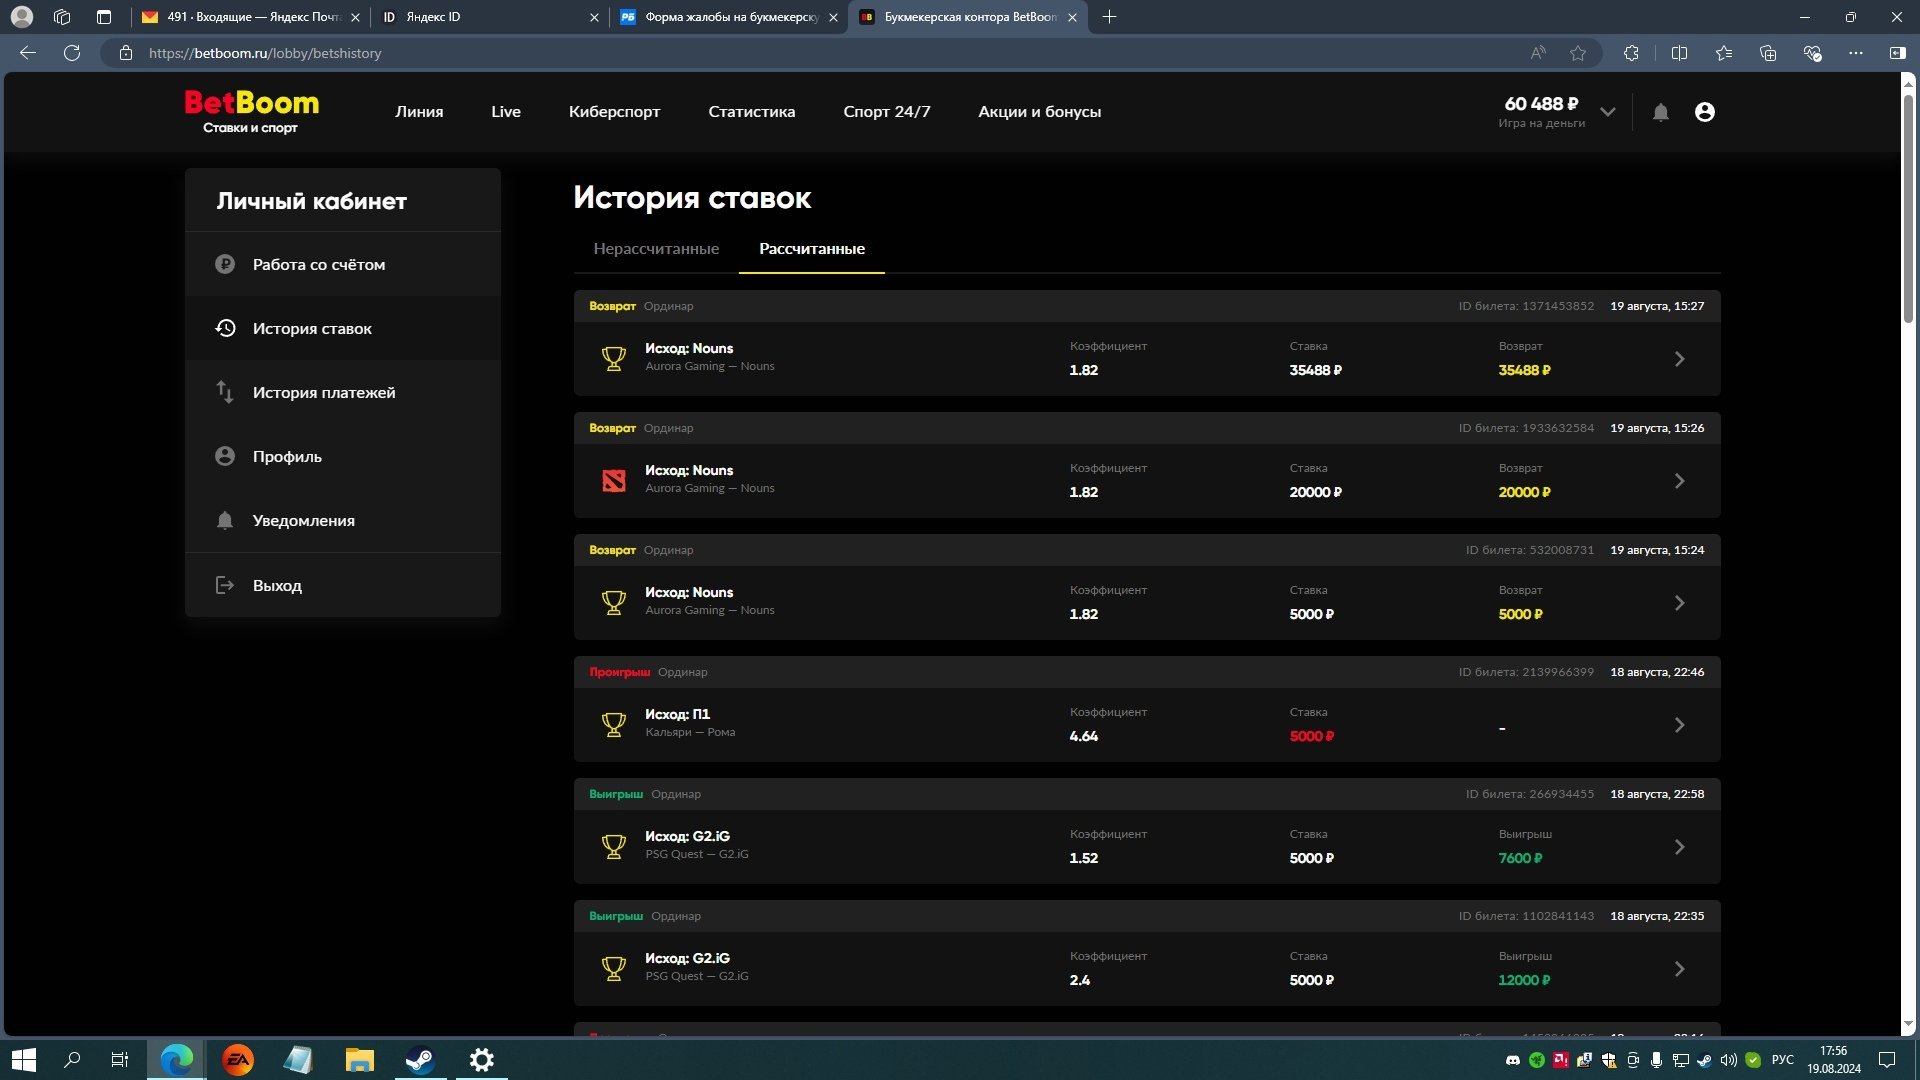Expand the lost Кальяри — Рома bet chevron
The height and width of the screenshot is (1080, 1920).
click(x=1679, y=725)
